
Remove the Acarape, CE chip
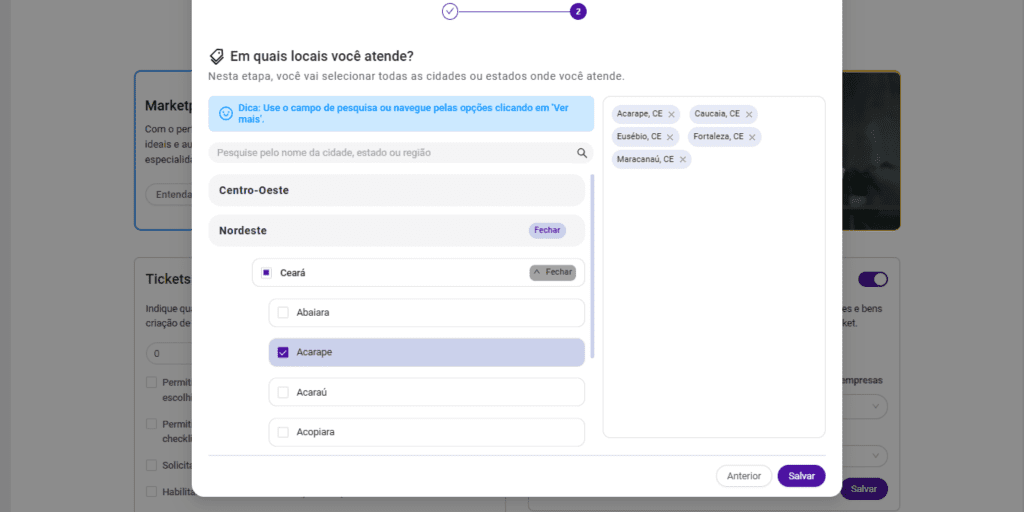tap(671, 115)
